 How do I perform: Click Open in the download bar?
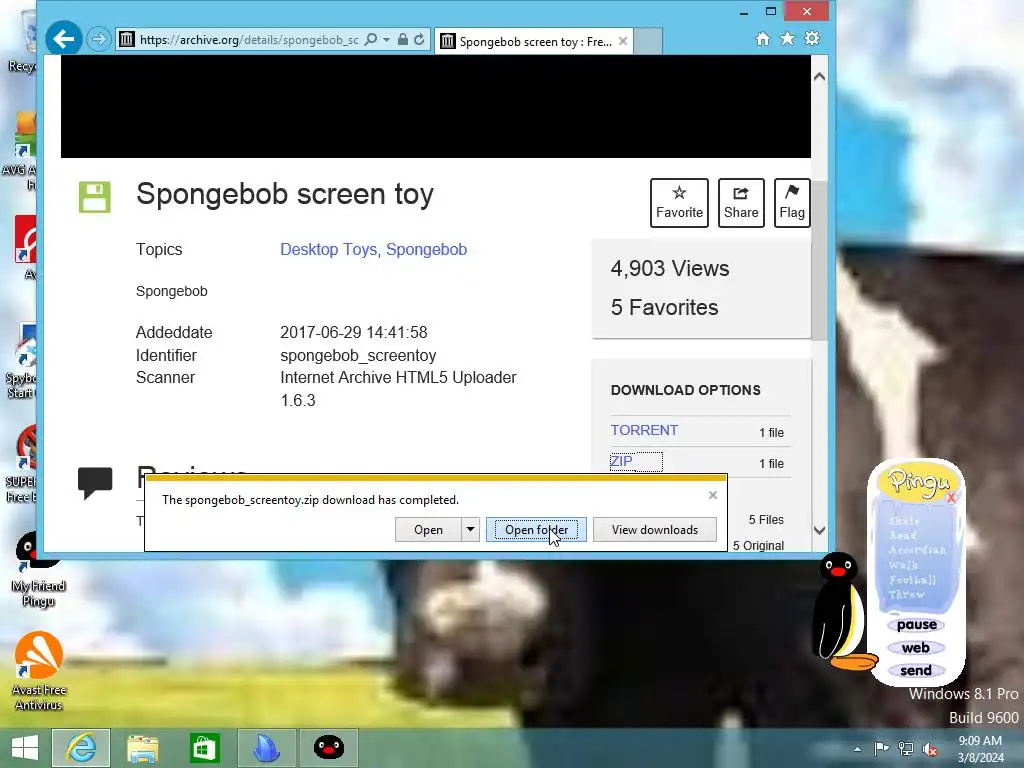(428, 530)
